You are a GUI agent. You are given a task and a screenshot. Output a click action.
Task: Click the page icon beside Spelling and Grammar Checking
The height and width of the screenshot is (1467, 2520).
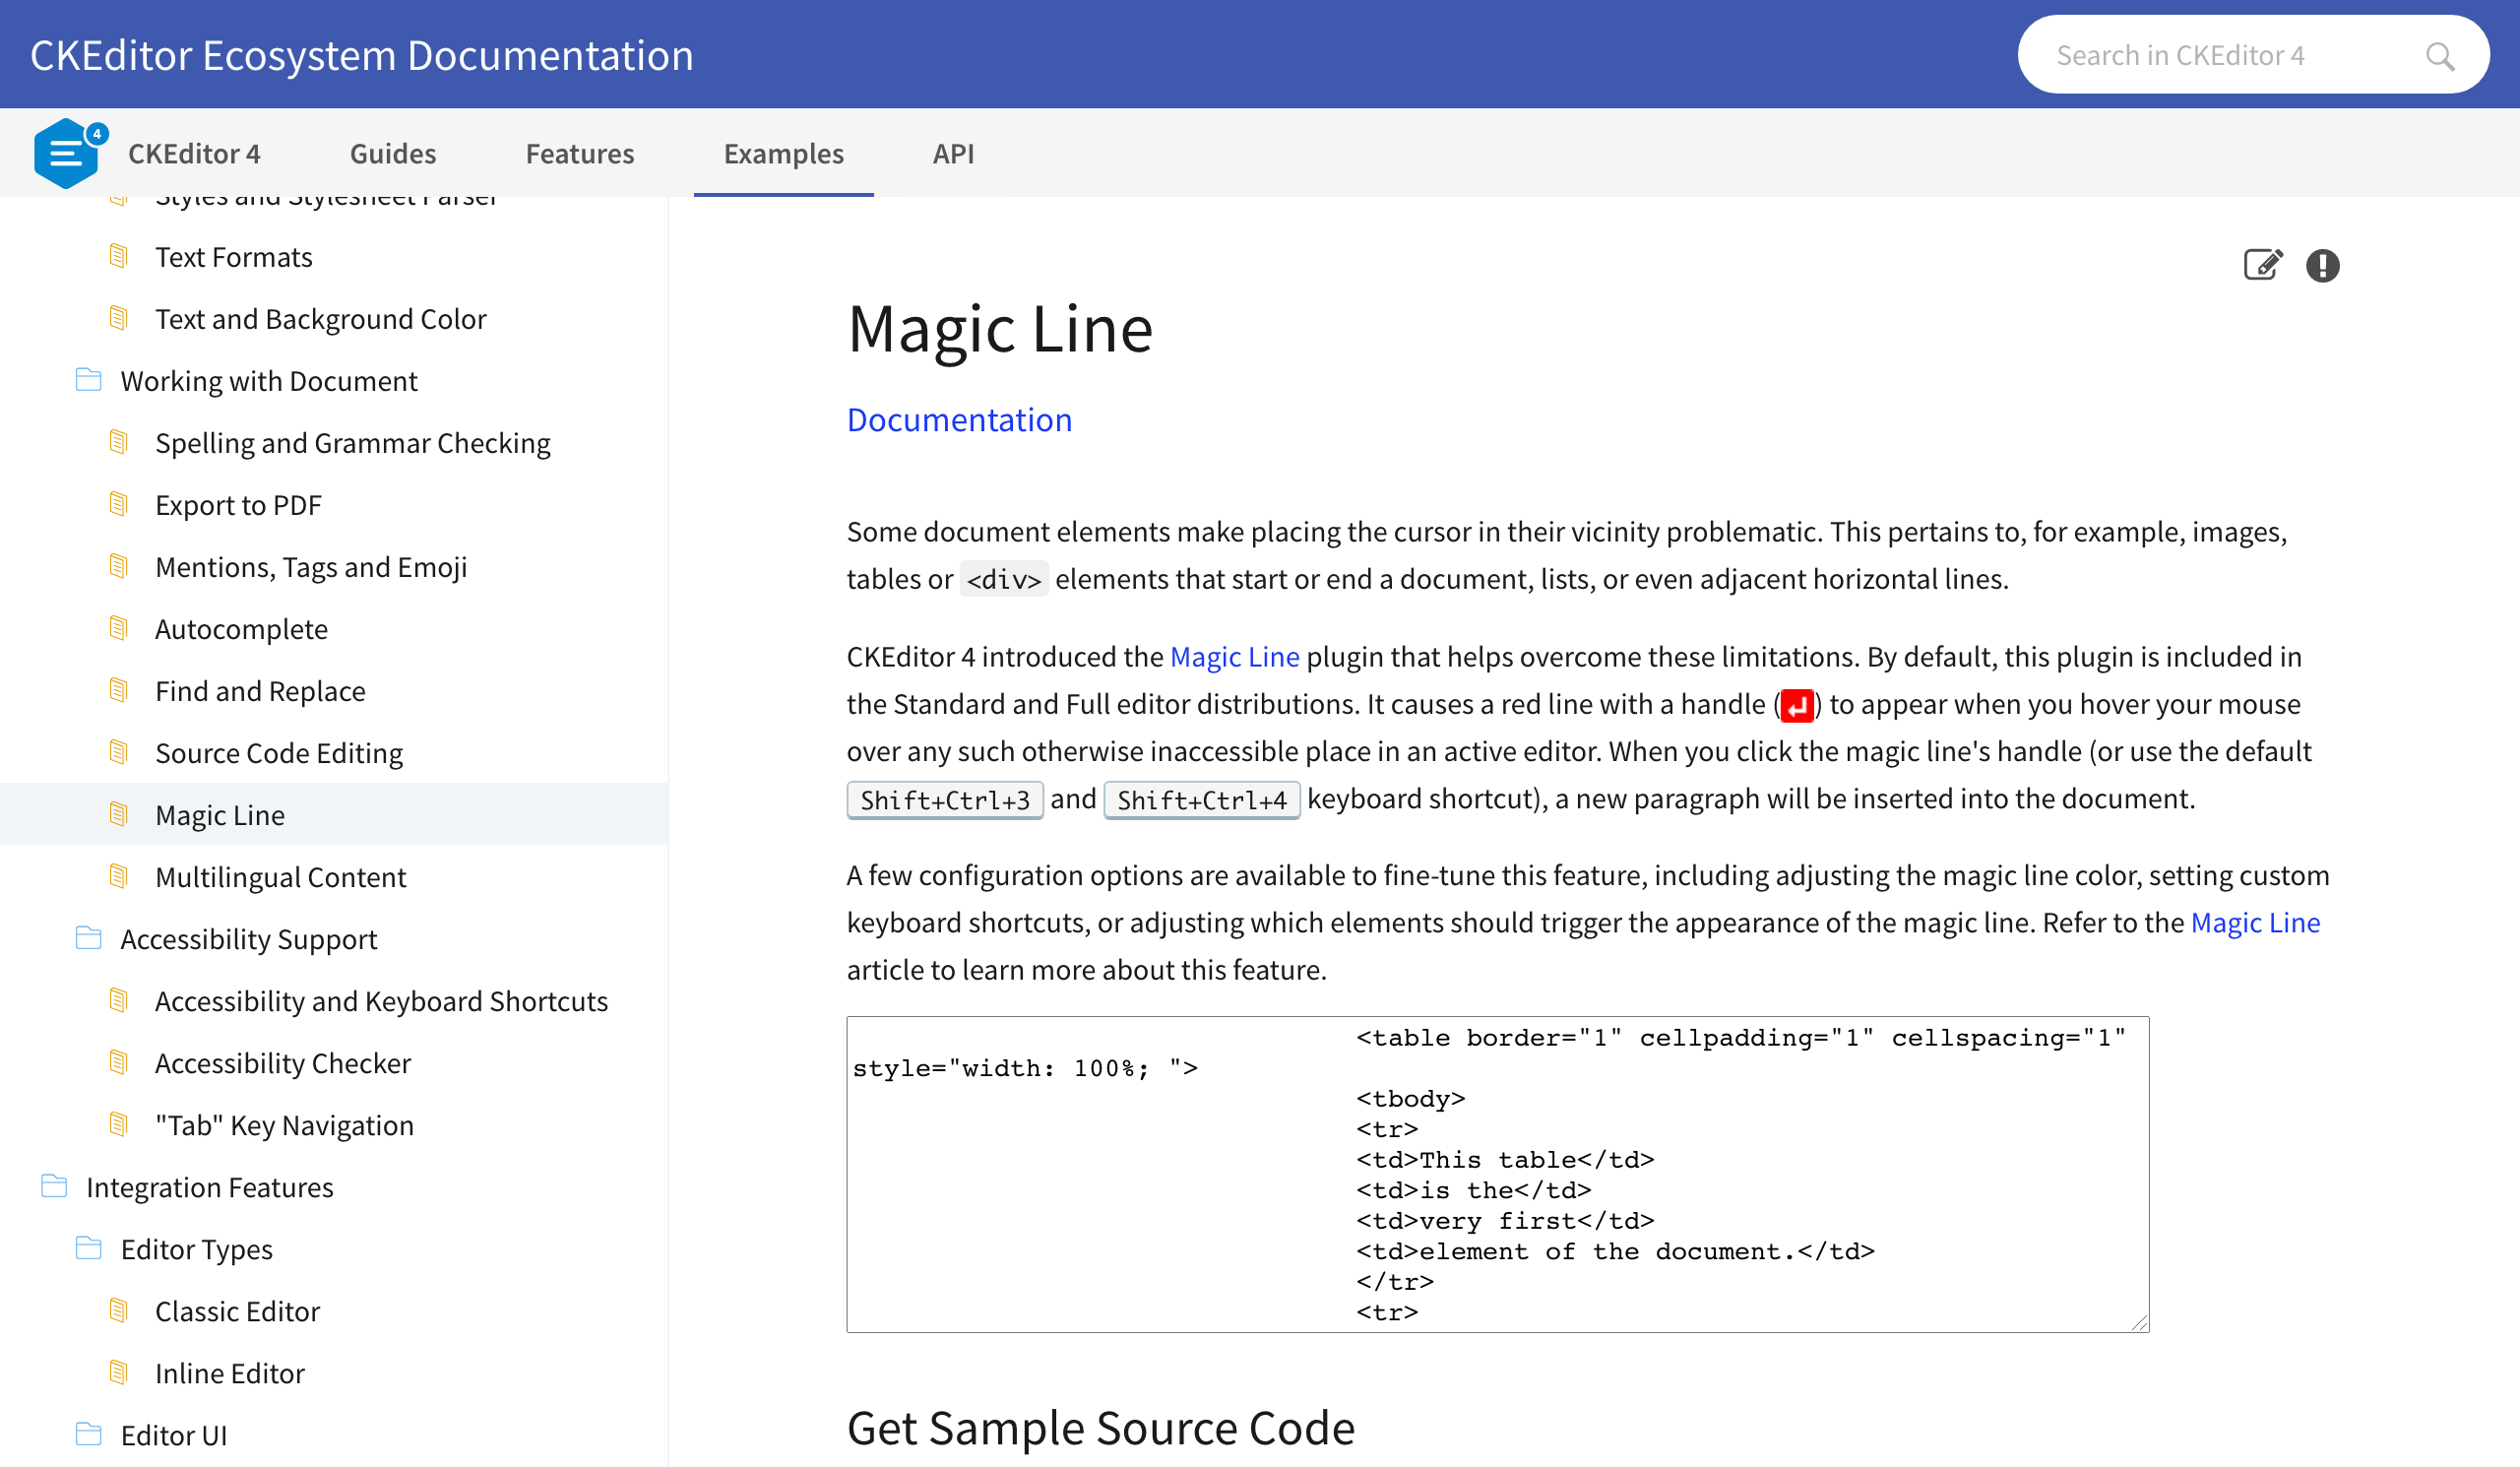click(119, 442)
